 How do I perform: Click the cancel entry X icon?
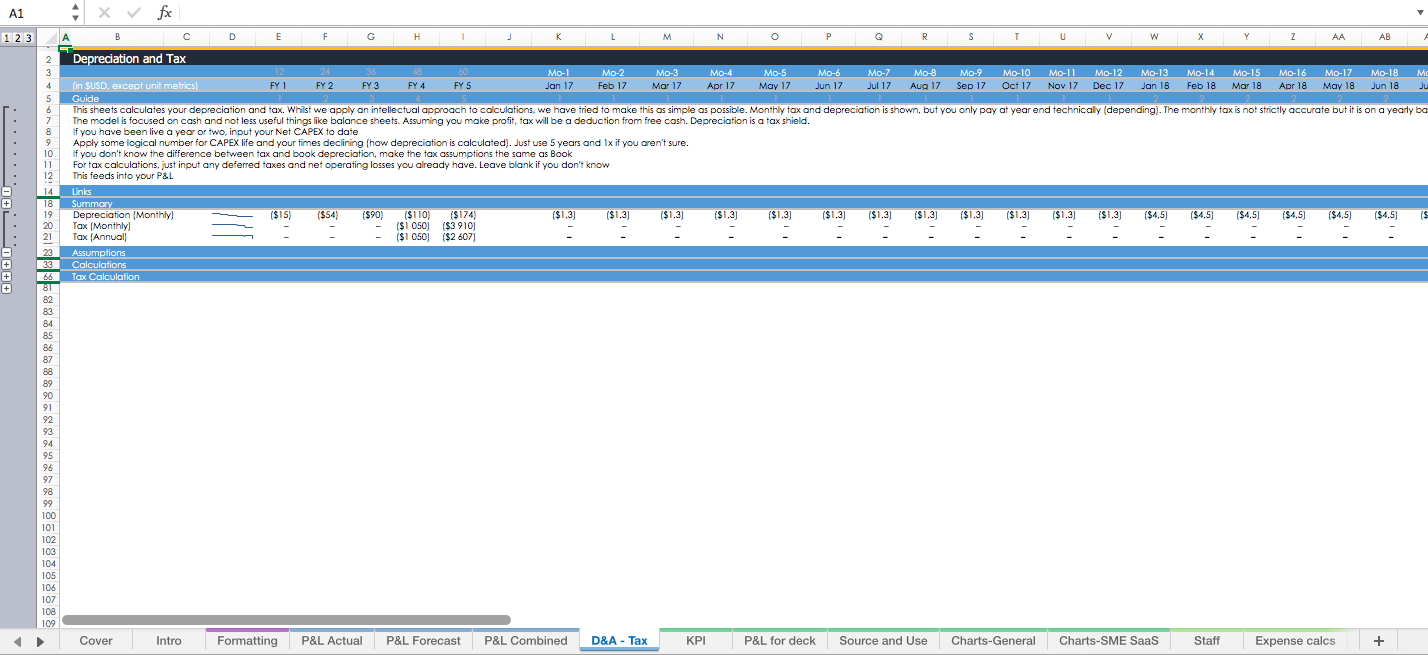(x=105, y=13)
